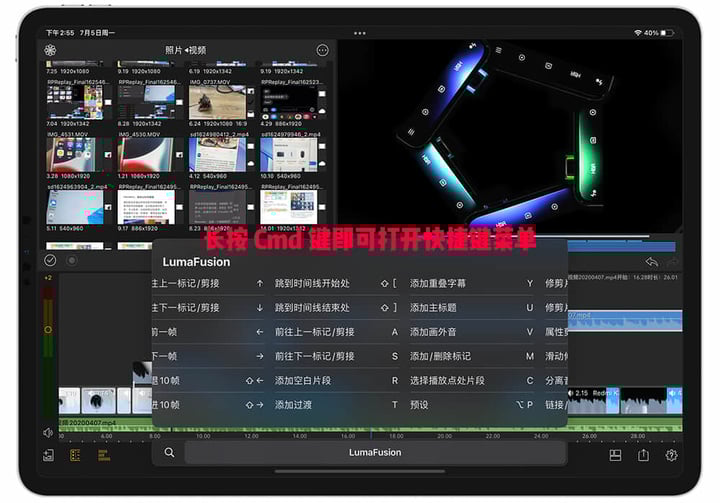The height and width of the screenshot is (503, 720).
Task: Tap cloud icon on sd1624979946_2.mp4 clip
Action: pos(322,164)
